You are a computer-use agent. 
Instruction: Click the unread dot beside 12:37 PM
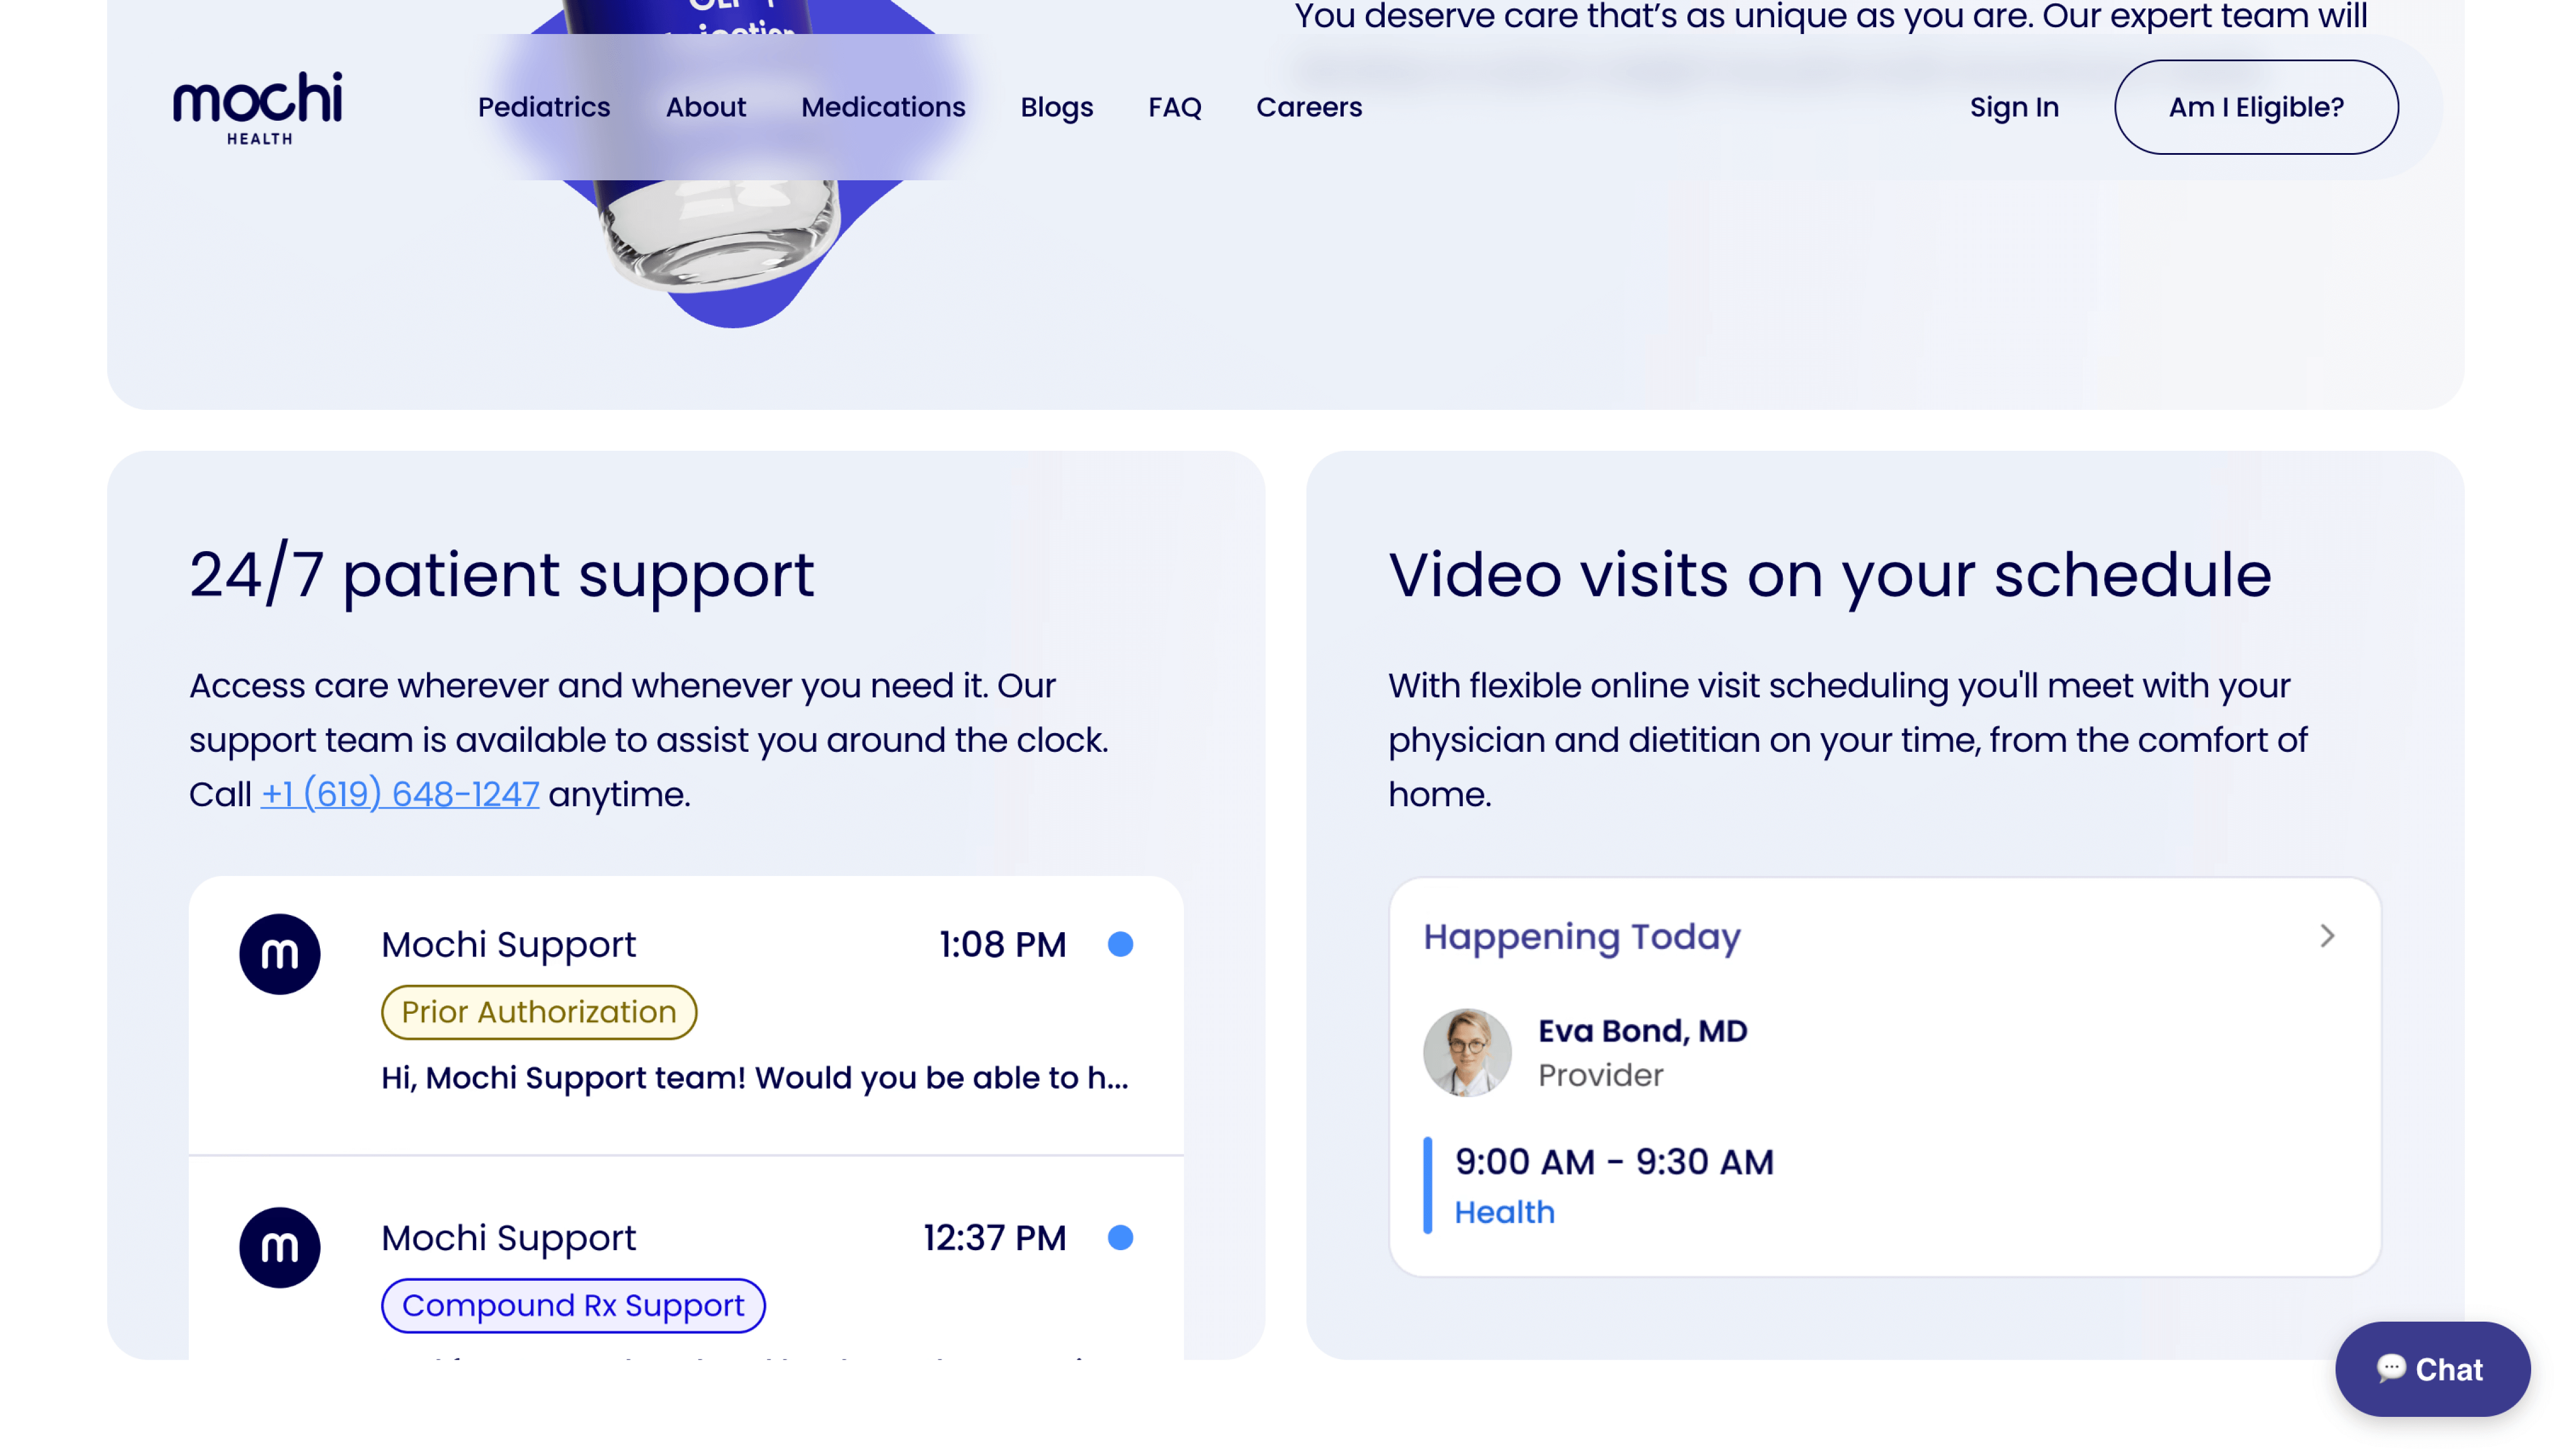point(1120,1238)
